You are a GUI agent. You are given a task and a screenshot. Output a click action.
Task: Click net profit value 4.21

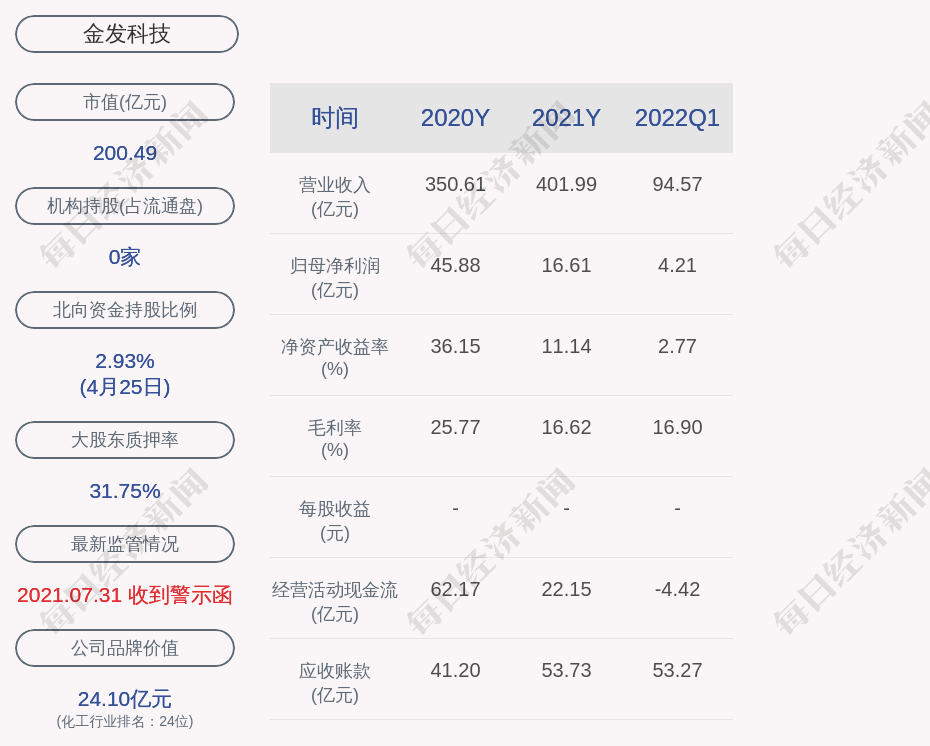(677, 265)
